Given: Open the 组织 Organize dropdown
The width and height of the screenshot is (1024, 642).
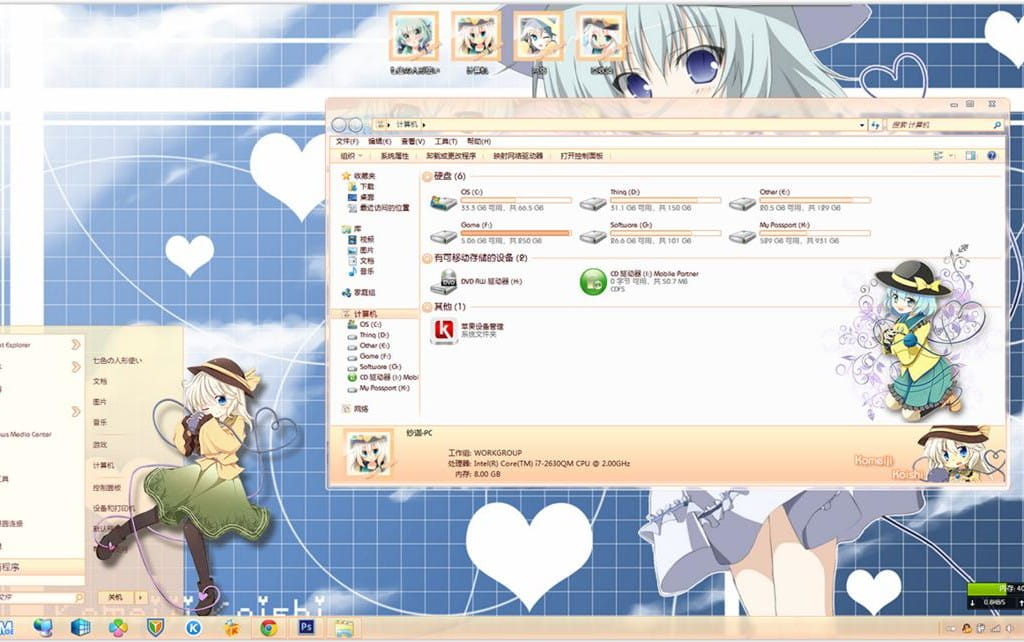Looking at the screenshot, I should click(x=350, y=156).
